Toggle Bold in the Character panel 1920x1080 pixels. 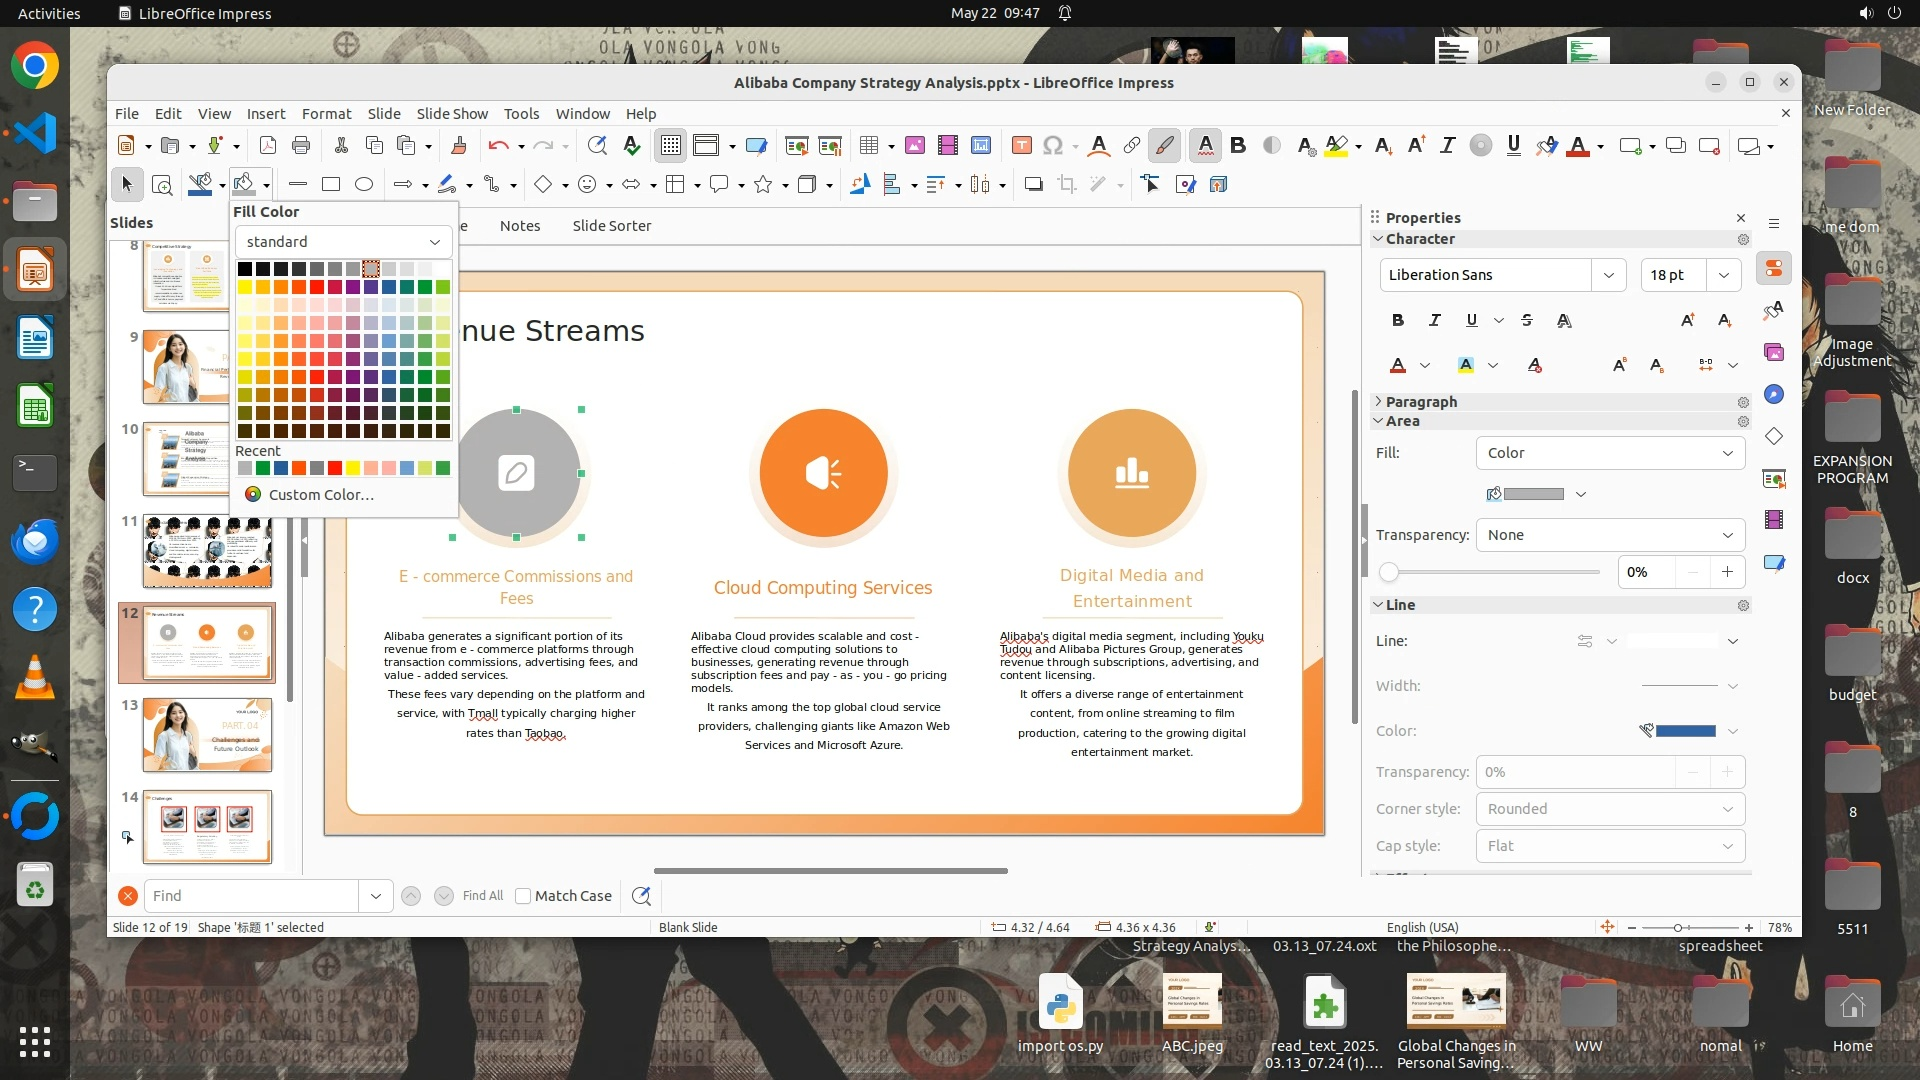pos(1398,320)
